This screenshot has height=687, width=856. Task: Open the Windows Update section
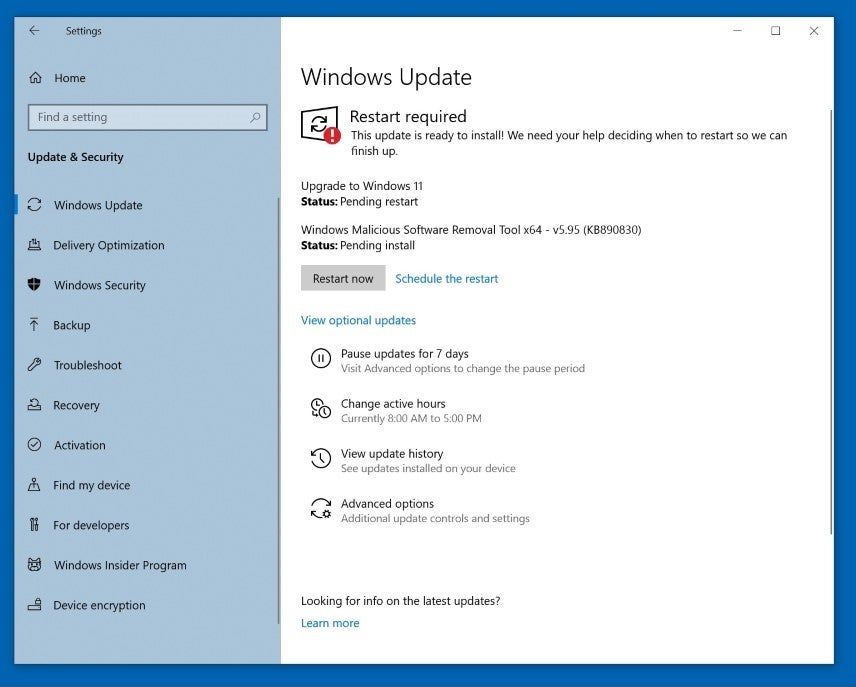98,205
